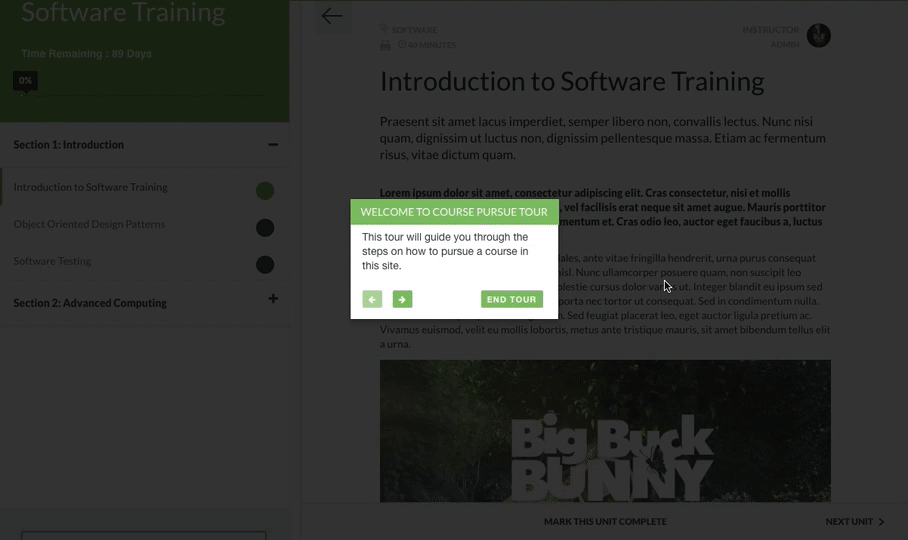908x540 pixels.
Task: Click the Software tag icon
Action: pos(385,29)
